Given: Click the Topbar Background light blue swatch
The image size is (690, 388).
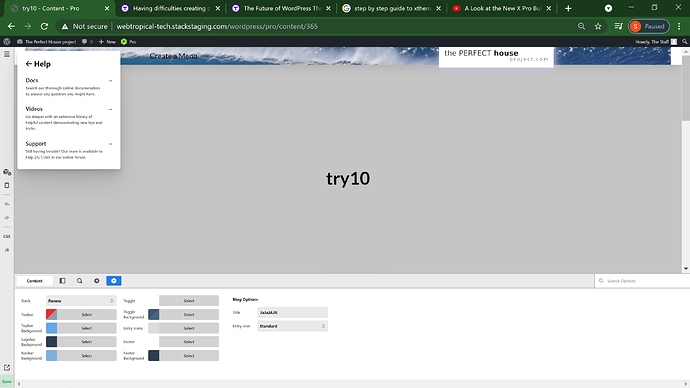Looking at the screenshot, I should (51, 328).
